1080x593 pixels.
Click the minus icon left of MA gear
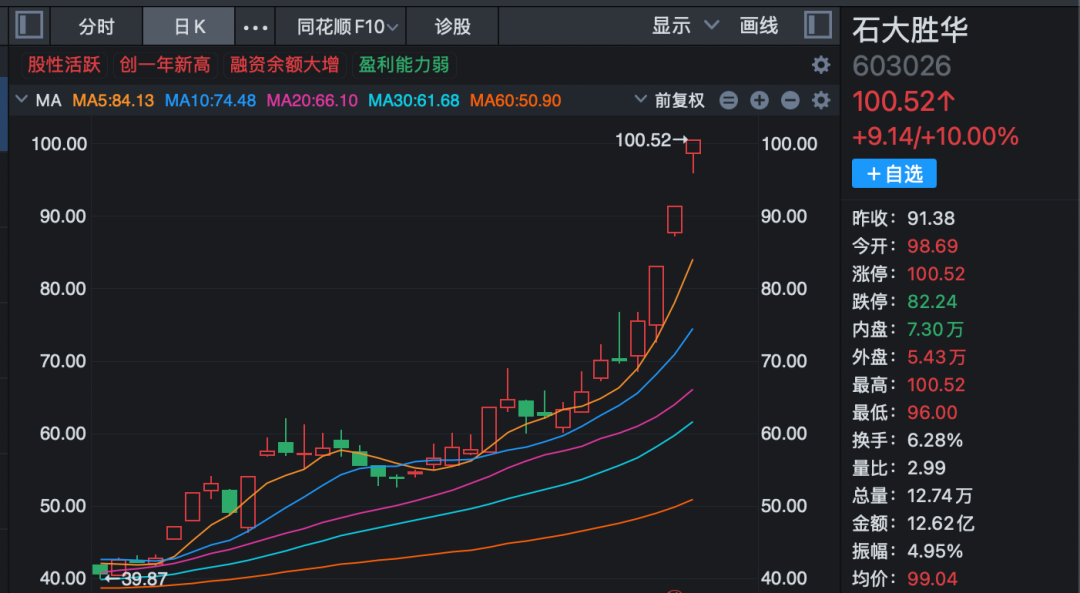[790, 100]
